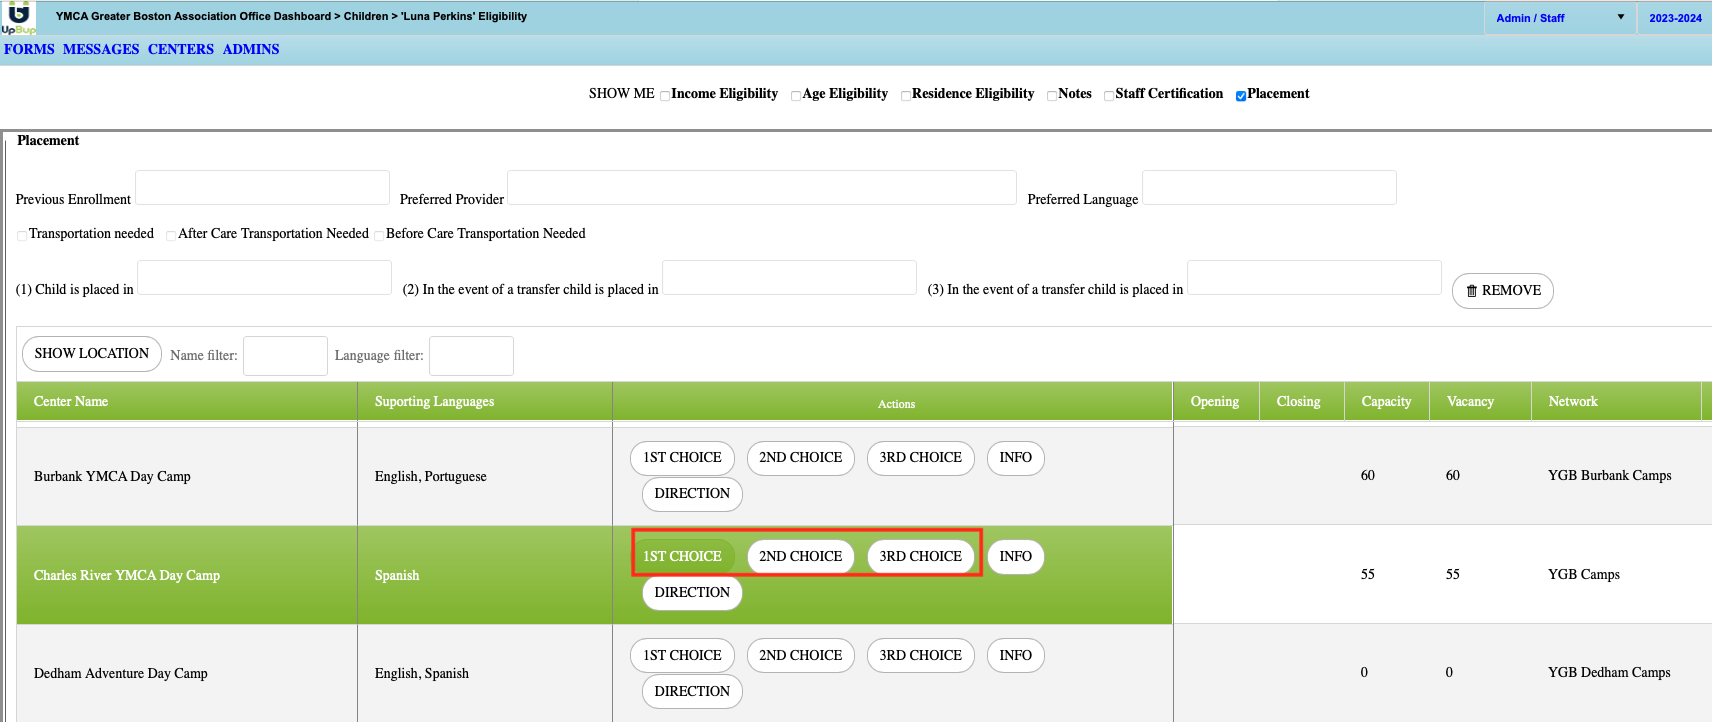
Task: Get DIRECTION for Charles River YMCA Day Camp
Action: pyautogui.click(x=692, y=593)
